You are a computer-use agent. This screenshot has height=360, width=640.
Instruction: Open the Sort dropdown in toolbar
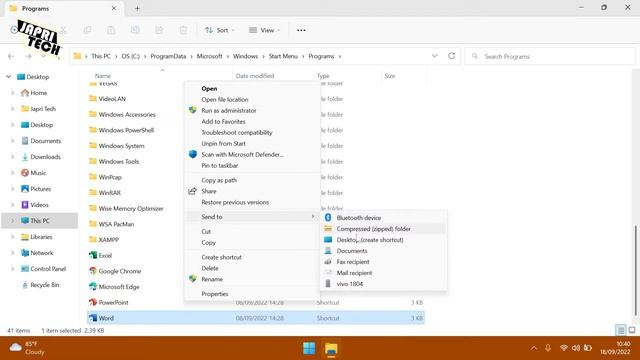point(220,30)
